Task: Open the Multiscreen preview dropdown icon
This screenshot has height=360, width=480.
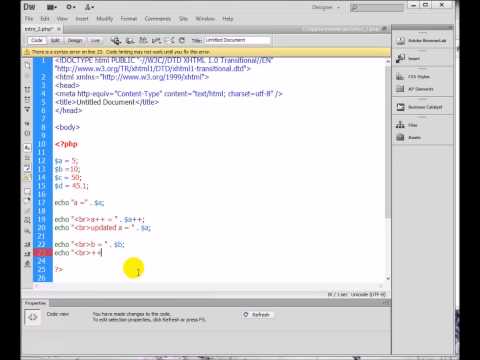Action: click(x=116, y=41)
